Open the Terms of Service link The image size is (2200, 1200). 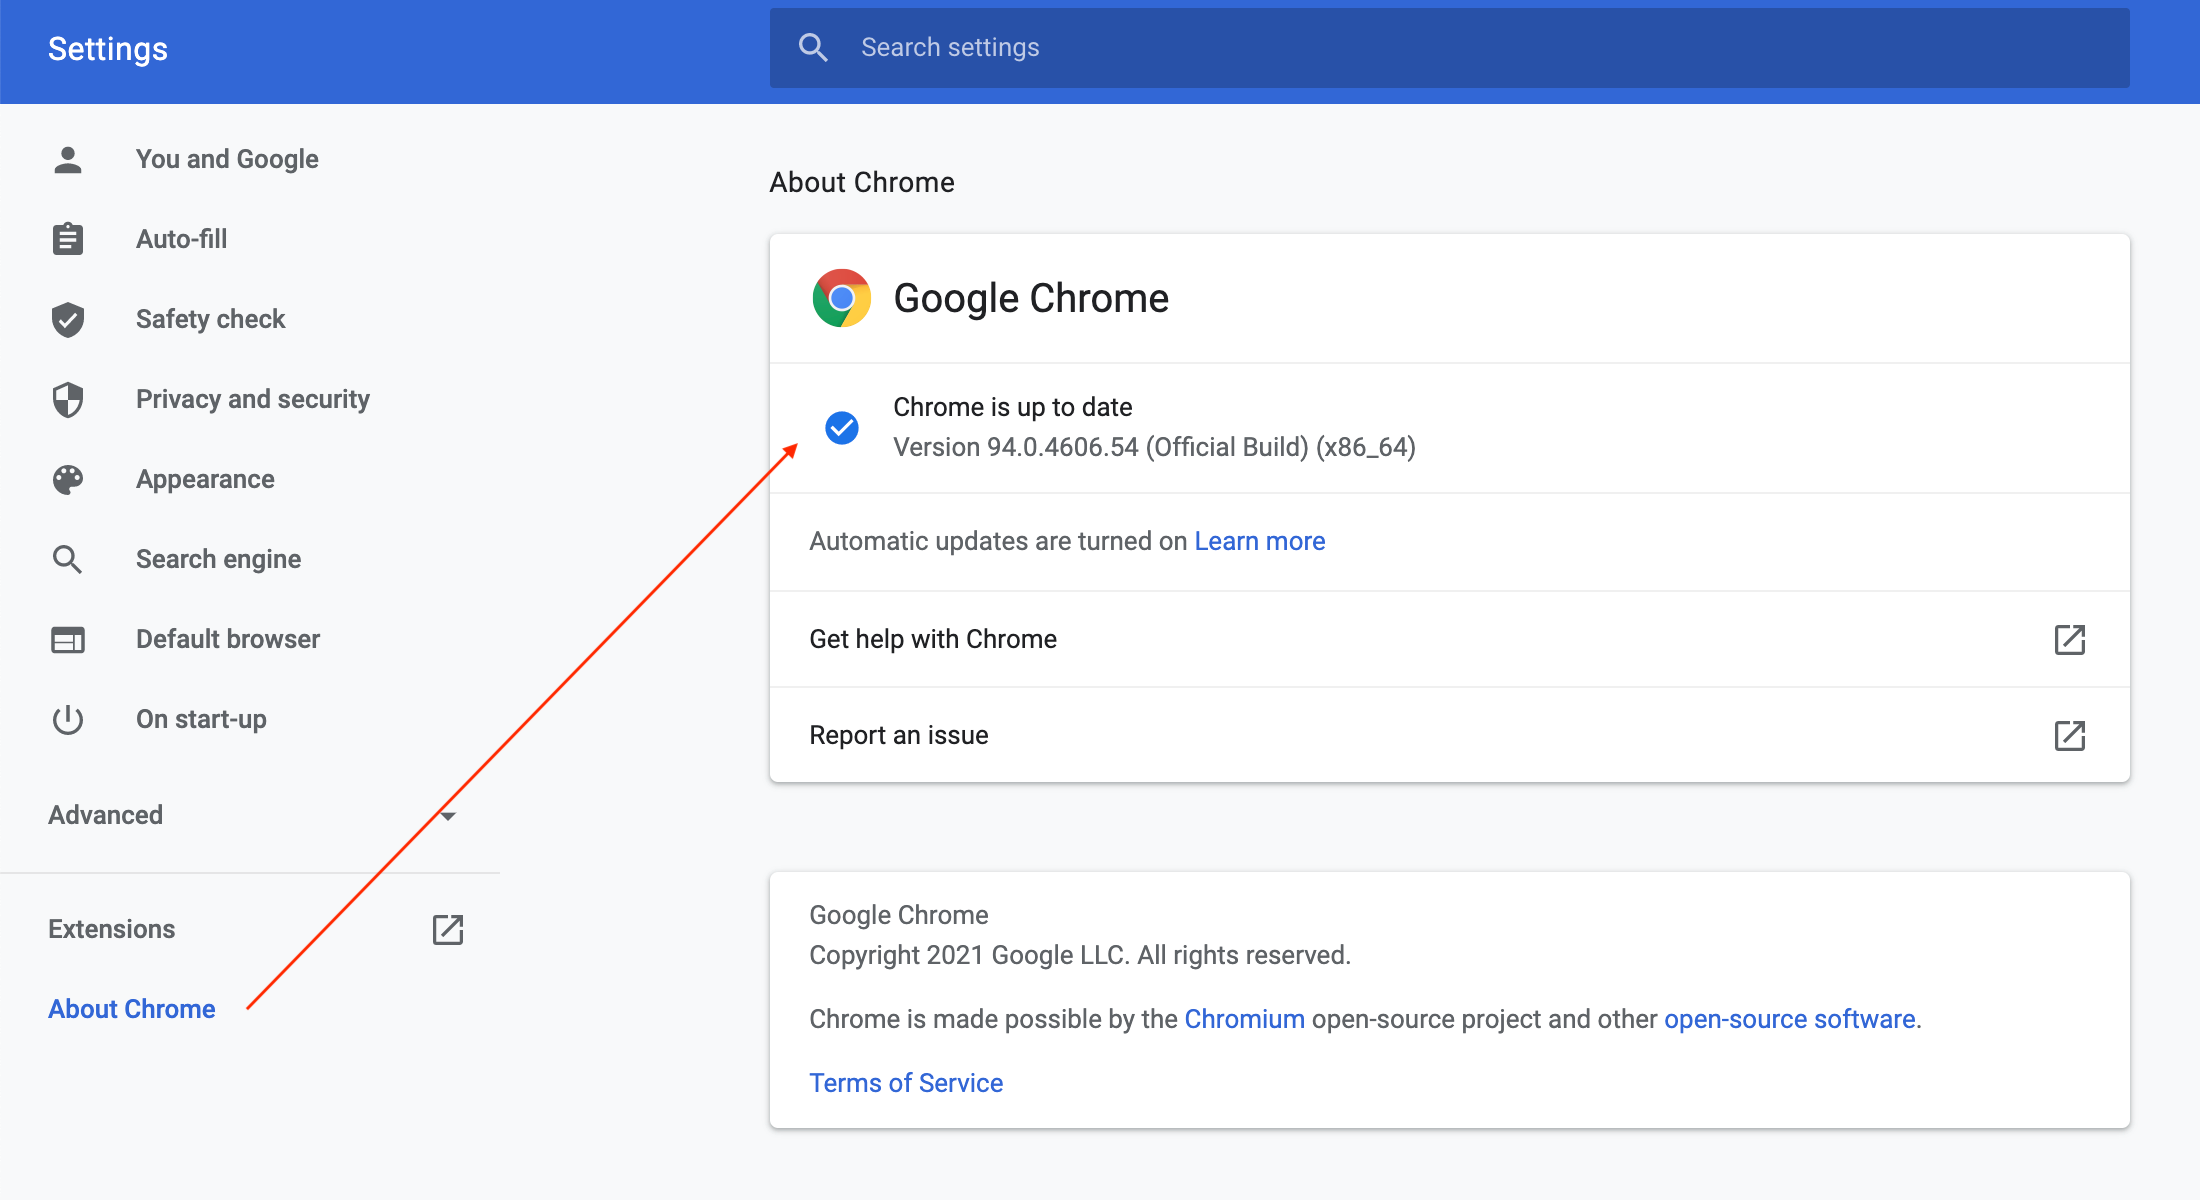[906, 1083]
